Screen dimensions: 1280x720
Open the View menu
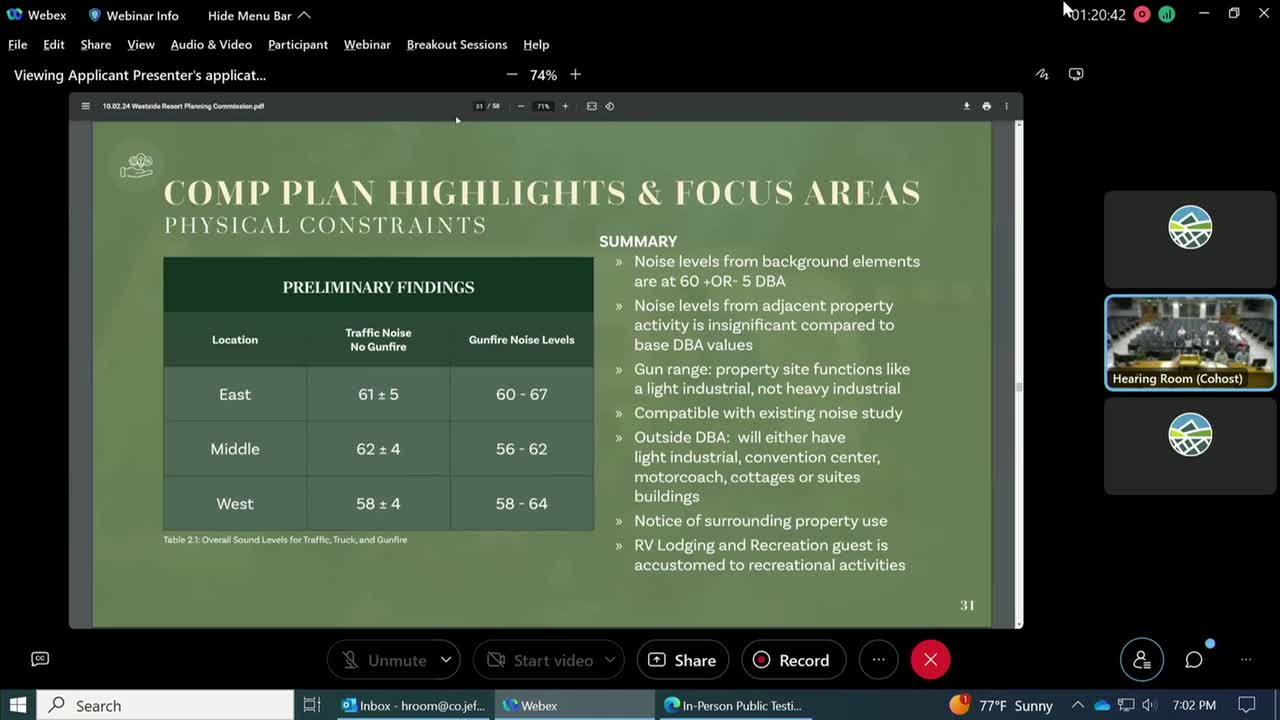pos(140,44)
